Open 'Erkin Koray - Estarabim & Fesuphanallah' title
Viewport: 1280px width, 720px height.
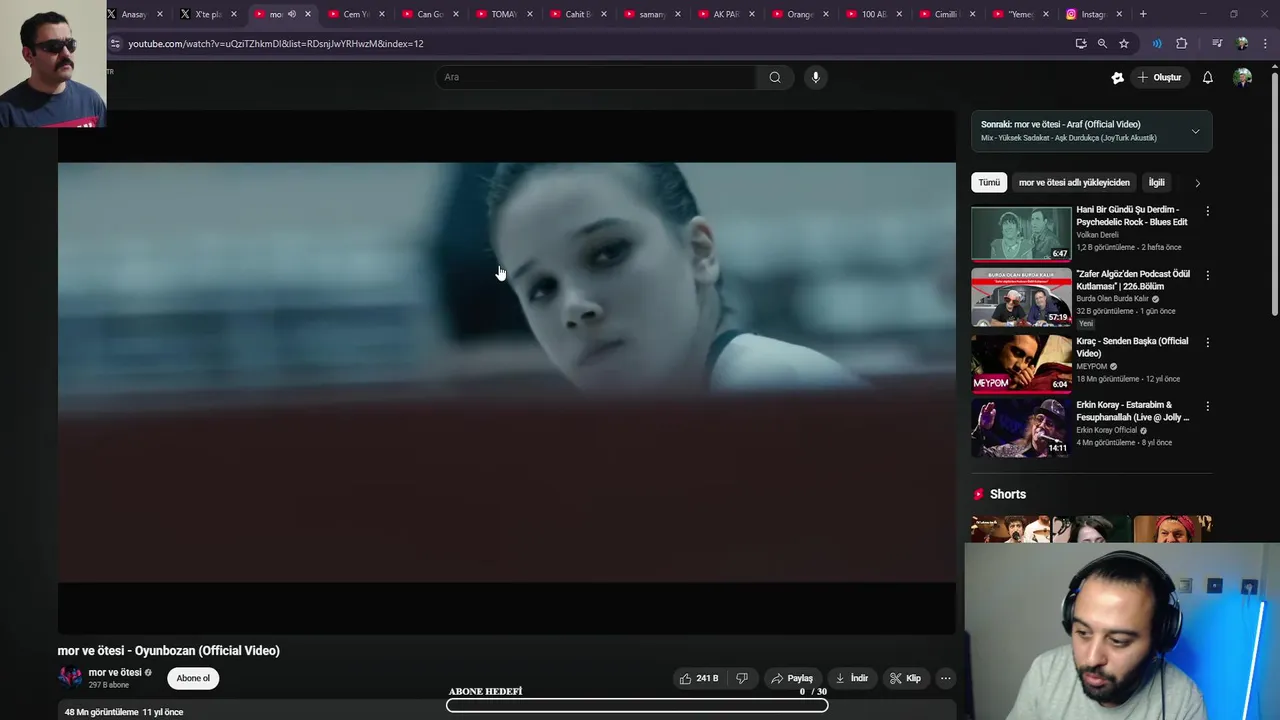pos(1133,411)
